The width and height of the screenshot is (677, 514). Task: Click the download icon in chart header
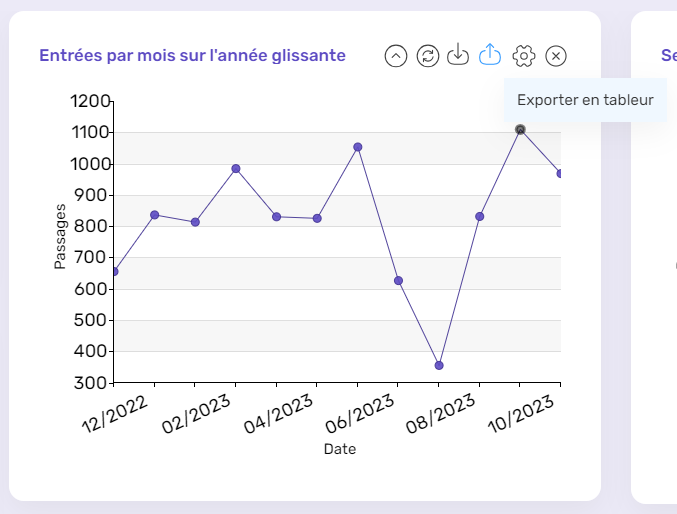click(458, 56)
